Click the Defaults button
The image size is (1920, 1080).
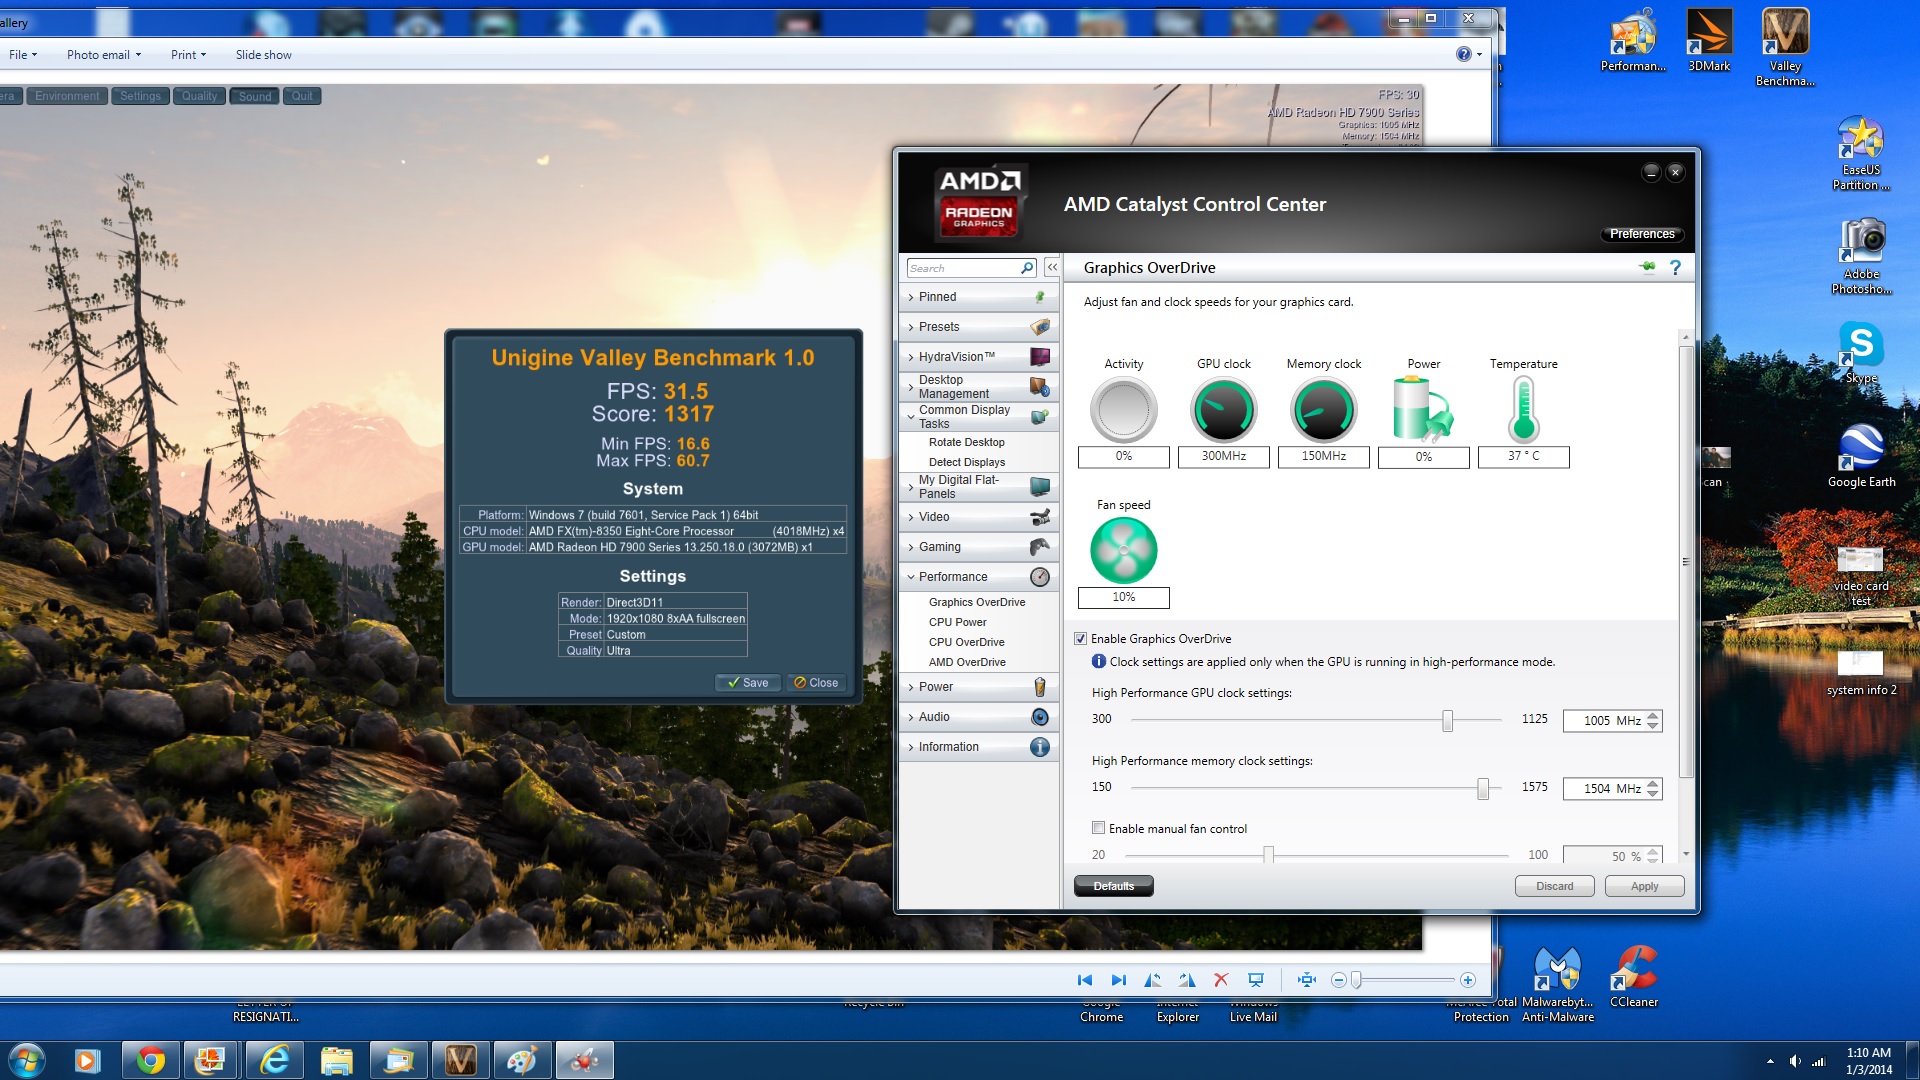[x=1113, y=885]
